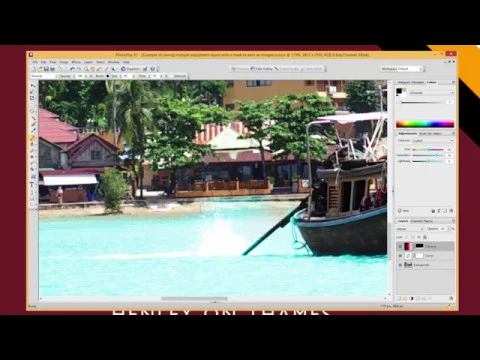Open the layer blend mode dropdown in Layers panel

[x=410, y=229]
